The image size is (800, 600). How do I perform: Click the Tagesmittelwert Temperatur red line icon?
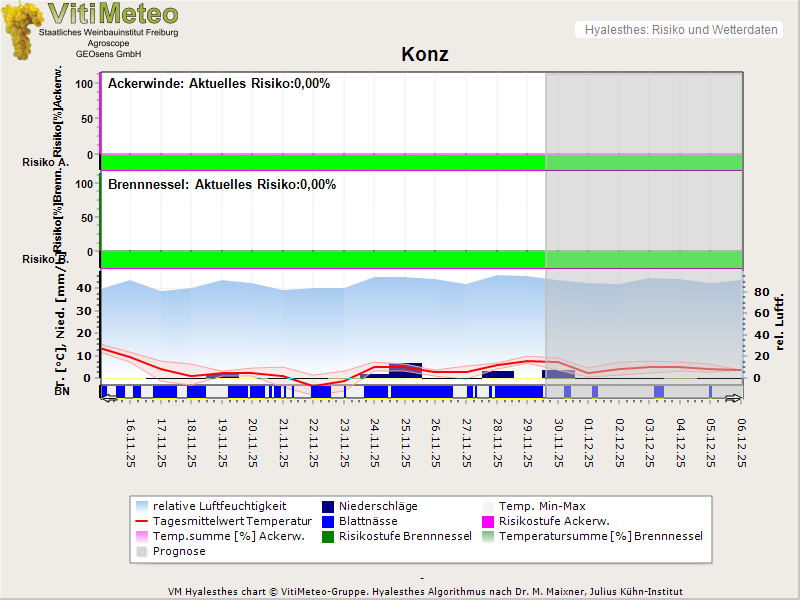(x=141, y=522)
